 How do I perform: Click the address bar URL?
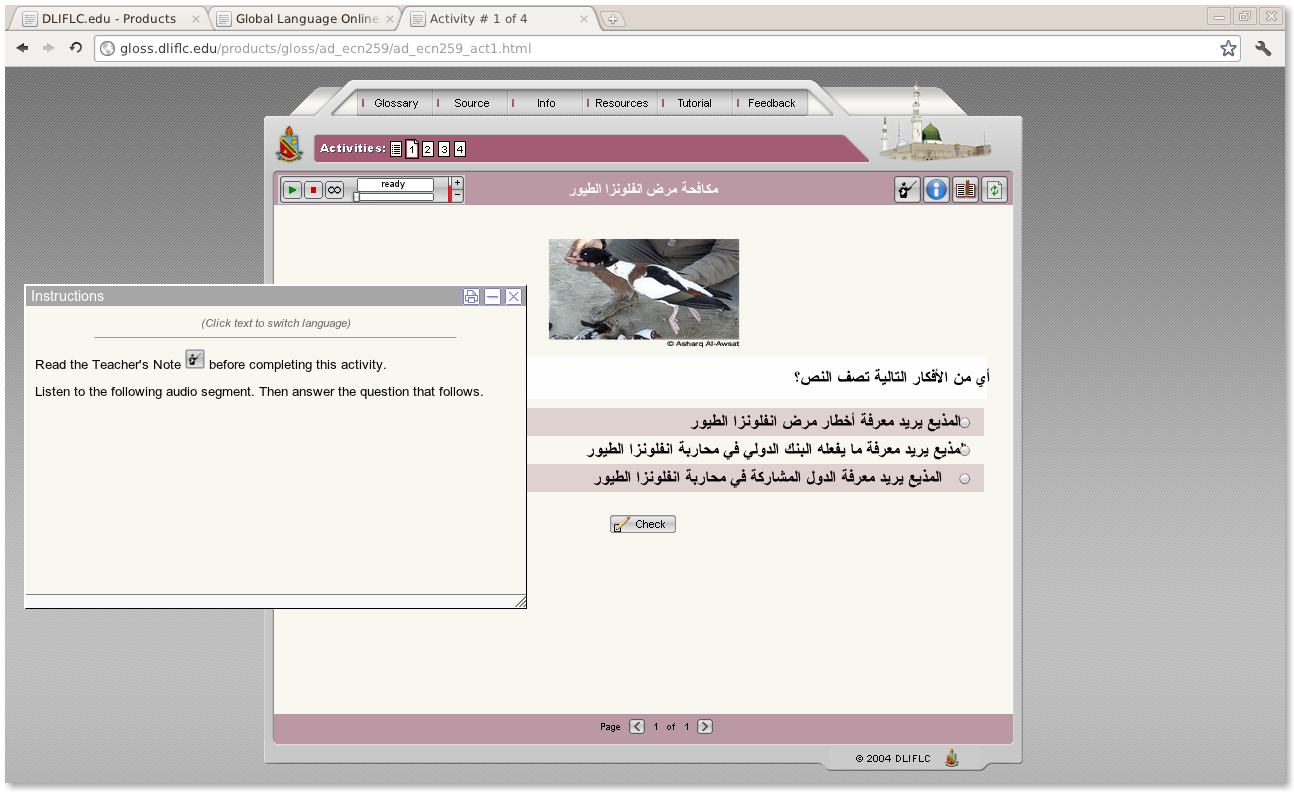pos(325,48)
